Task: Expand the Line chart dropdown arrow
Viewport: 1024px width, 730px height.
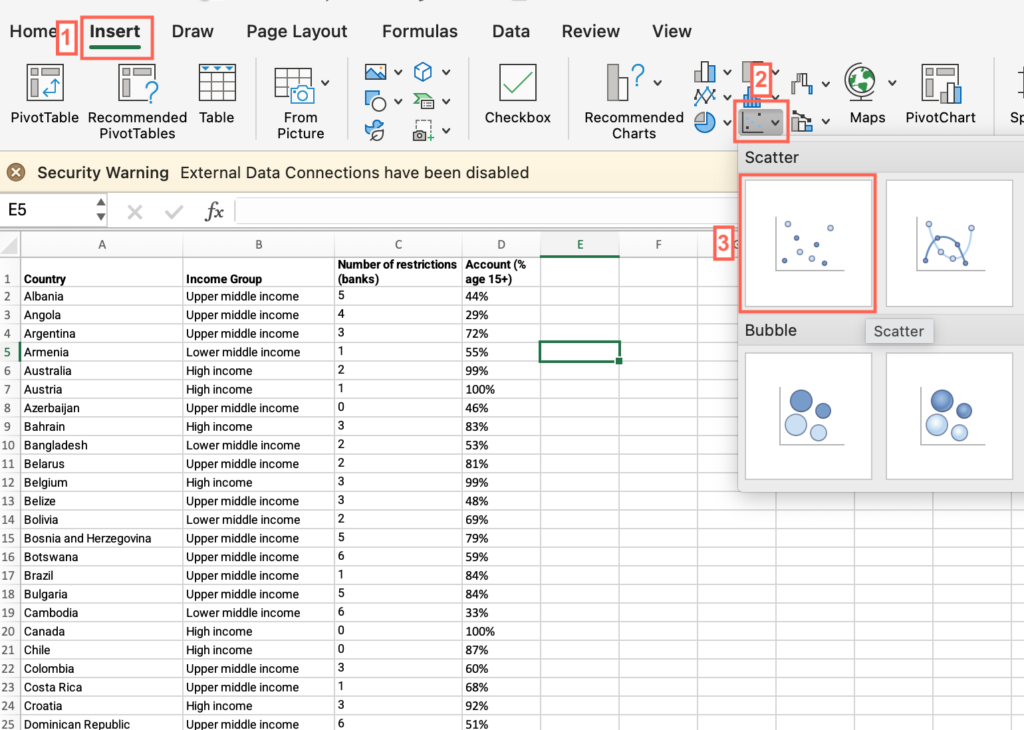Action: [x=727, y=97]
